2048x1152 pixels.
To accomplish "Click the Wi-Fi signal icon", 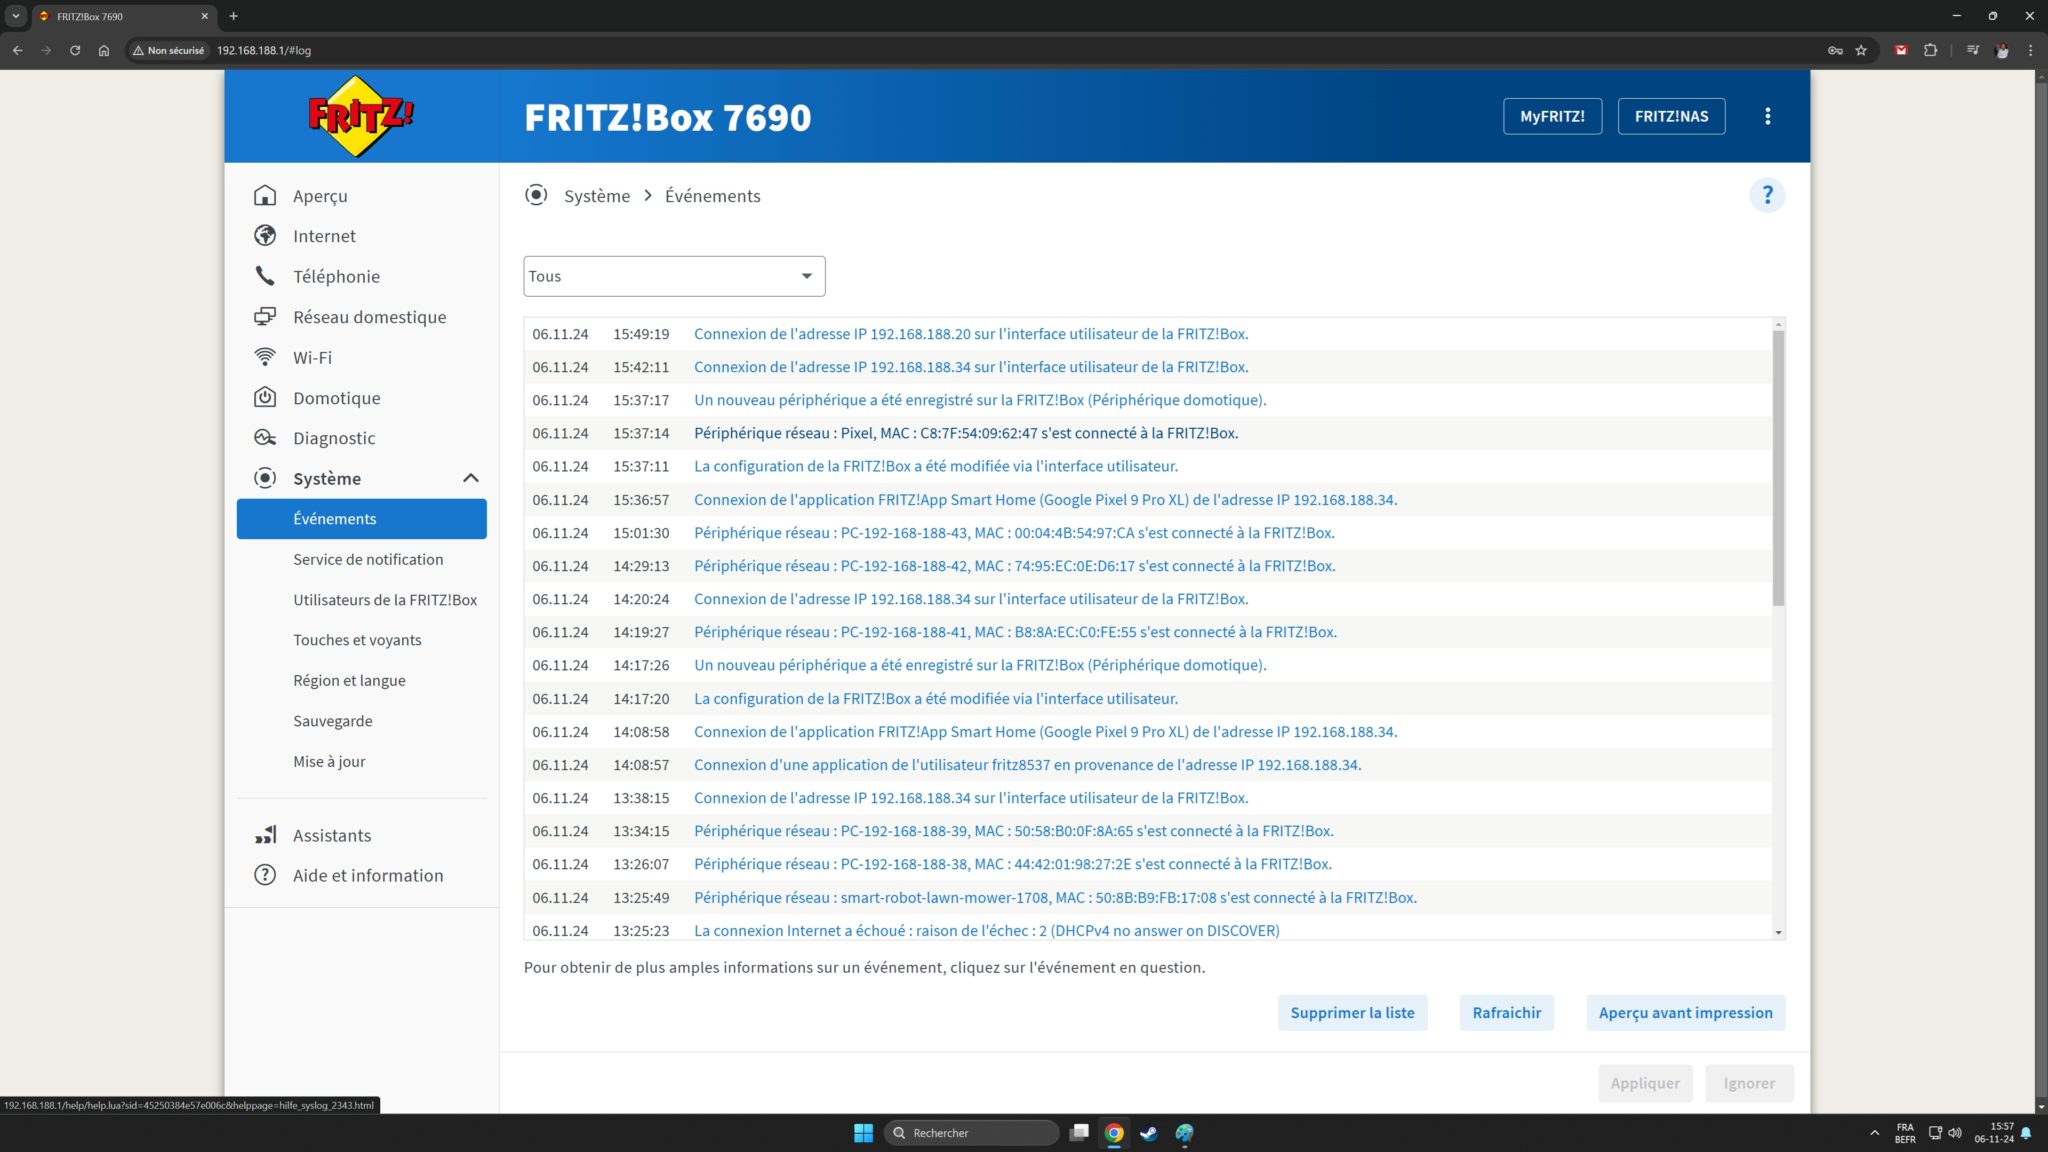I will tap(265, 357).
